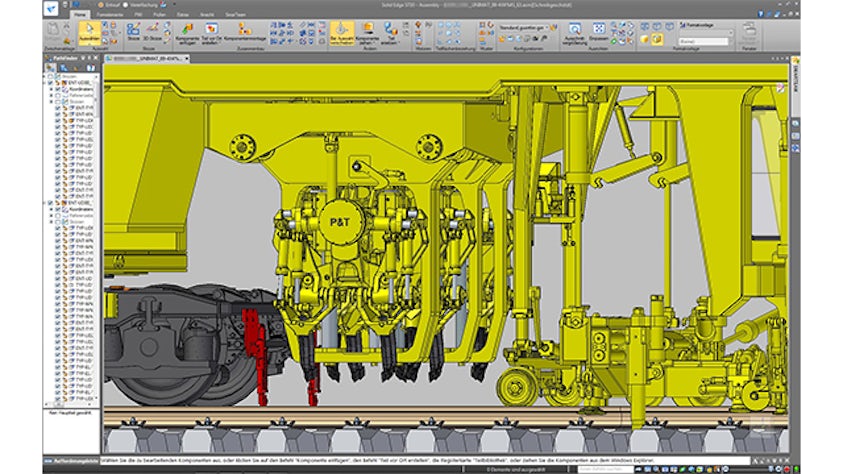Click the Teil ersetzen tool
This screenshot has height=474, width=843.
(390, 33)
